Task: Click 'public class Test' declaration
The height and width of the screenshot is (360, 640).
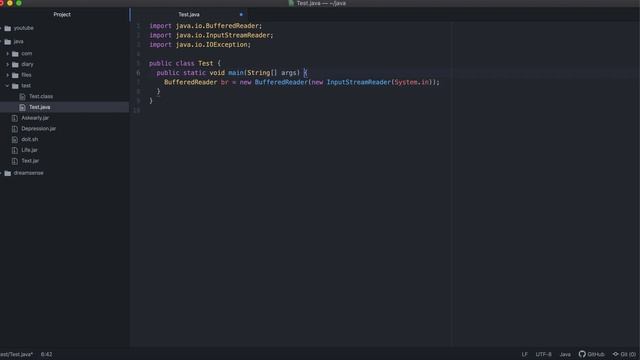Action: tap(181, 64)
